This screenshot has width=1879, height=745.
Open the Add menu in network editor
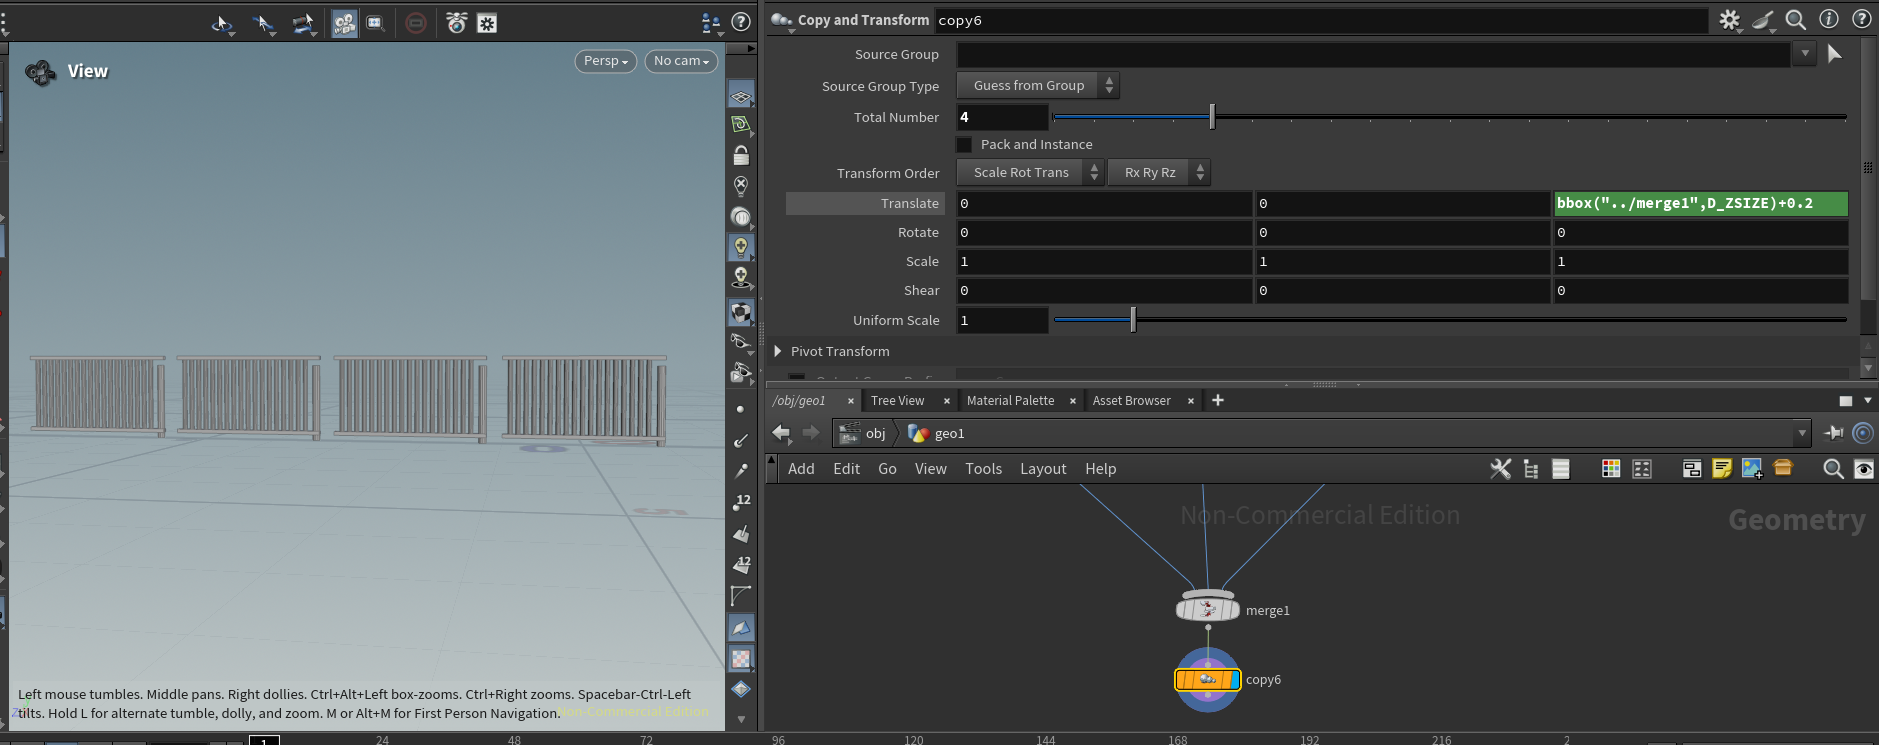[801, 469]
